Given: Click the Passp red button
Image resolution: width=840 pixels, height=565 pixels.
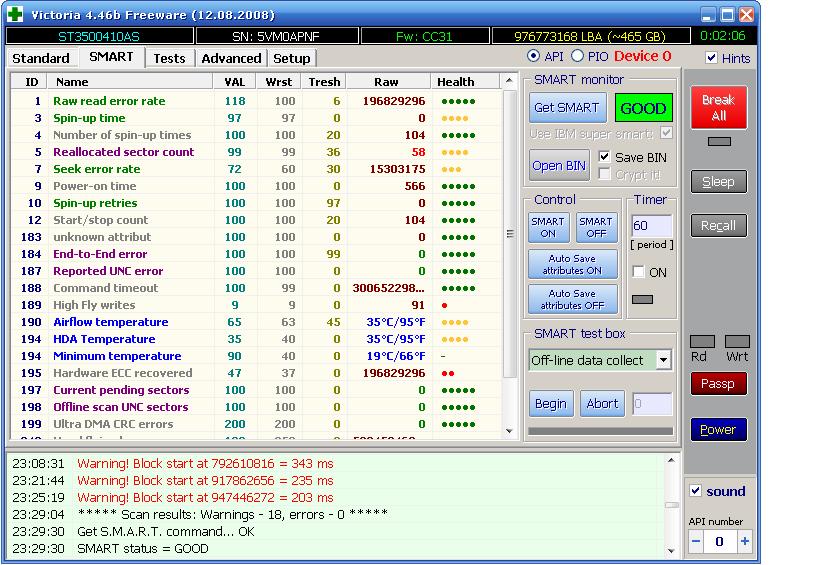Looking at the screenshot, I should (717, 383).
